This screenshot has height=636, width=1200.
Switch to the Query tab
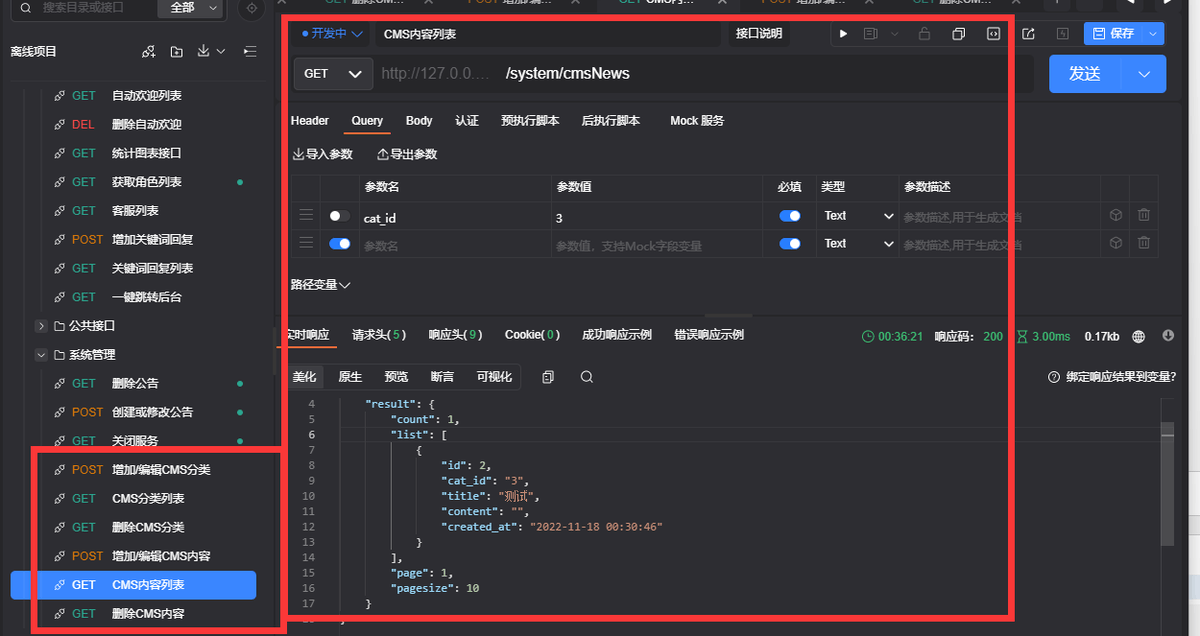pyautogui.click(x=367, y=121)
